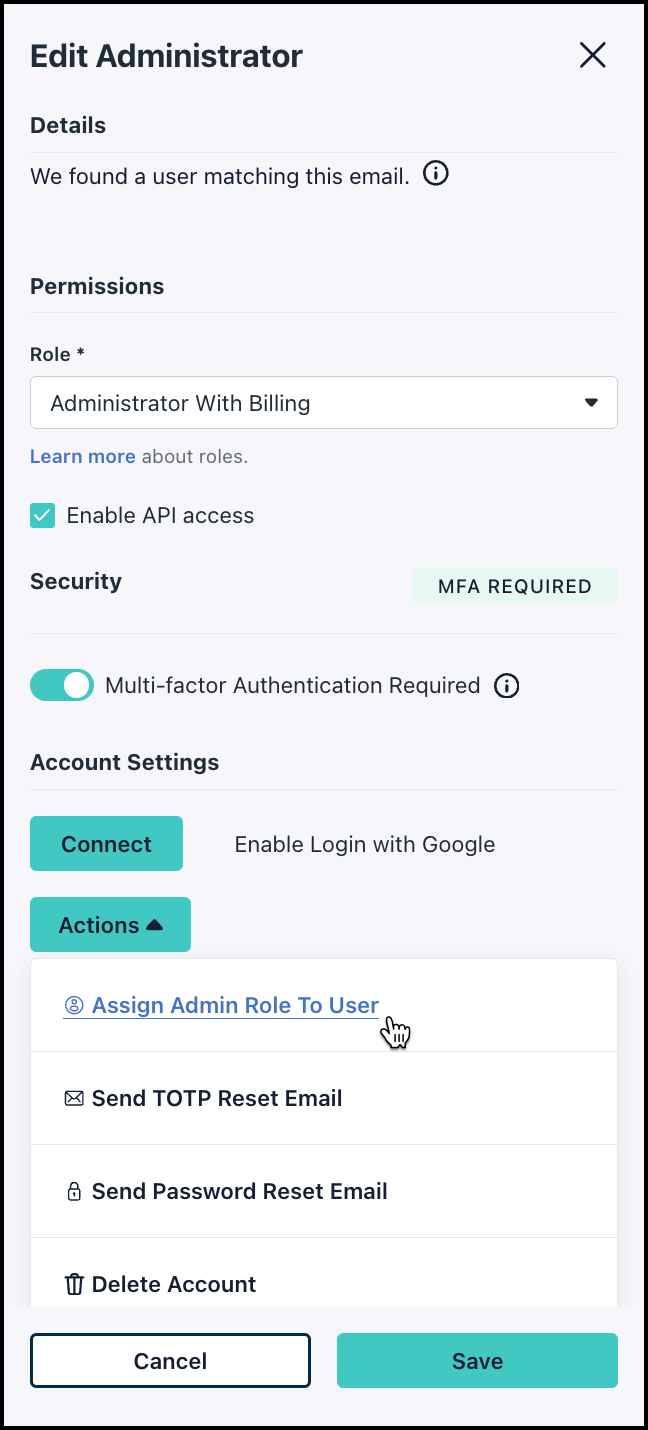Select Delete Account from Actions menu
Screen dimensions: 648x1430
174,1285
